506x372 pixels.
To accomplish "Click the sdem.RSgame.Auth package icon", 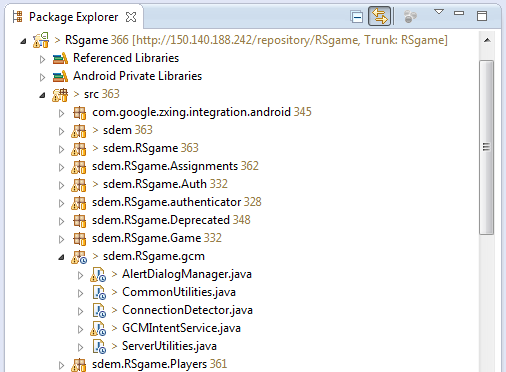I will (79, 185).
